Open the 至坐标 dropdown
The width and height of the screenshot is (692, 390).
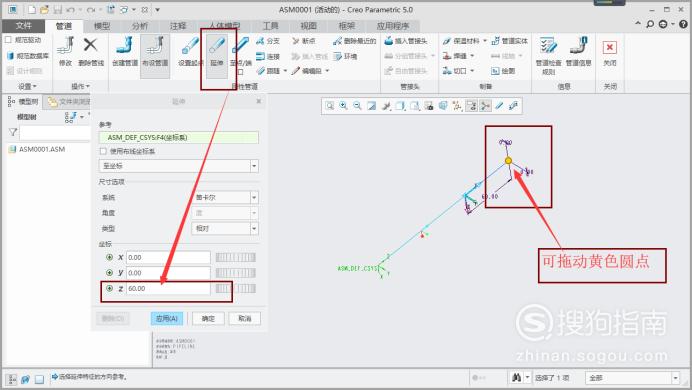click(254, 166)
